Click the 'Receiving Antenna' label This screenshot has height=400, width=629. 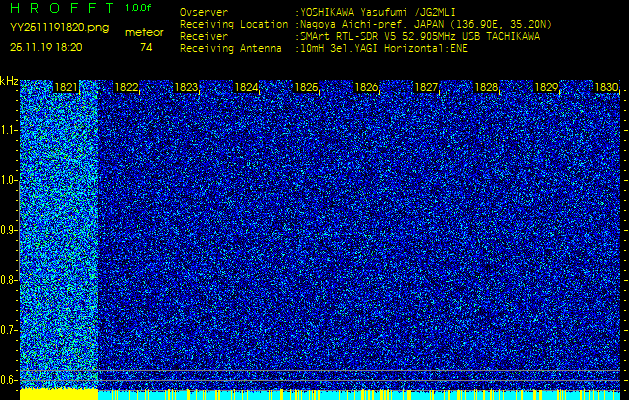pyautogui.click(x=231, y=49)
